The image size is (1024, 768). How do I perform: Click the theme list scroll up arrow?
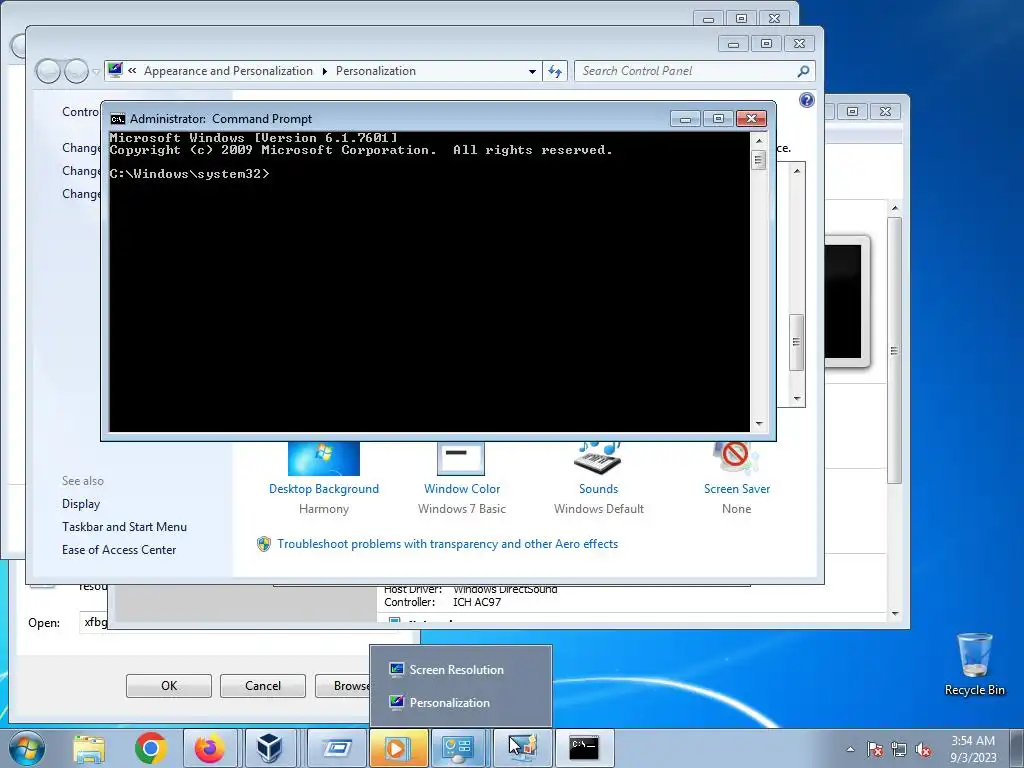[x=797, y=171]
